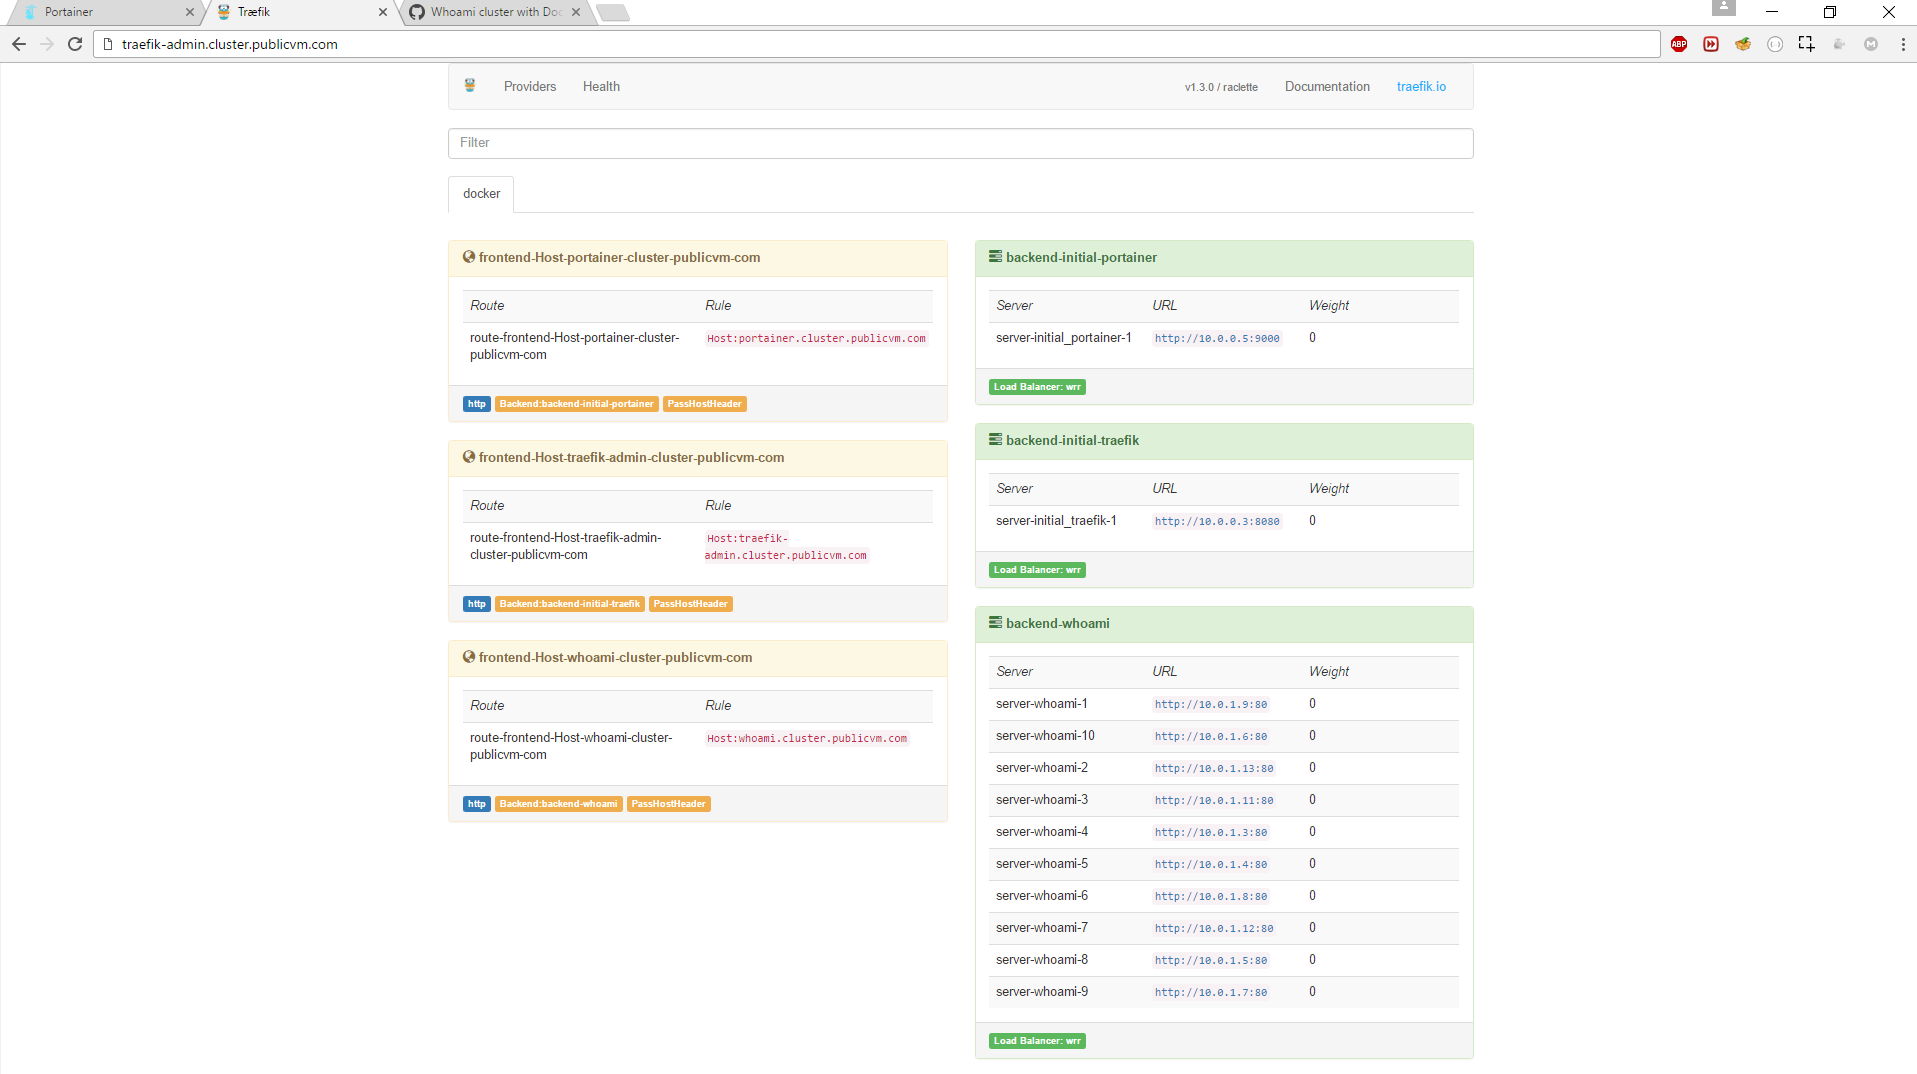Open the Adblock Plus extension icon
The image size is (1917, 1074).
point(1679,44)
